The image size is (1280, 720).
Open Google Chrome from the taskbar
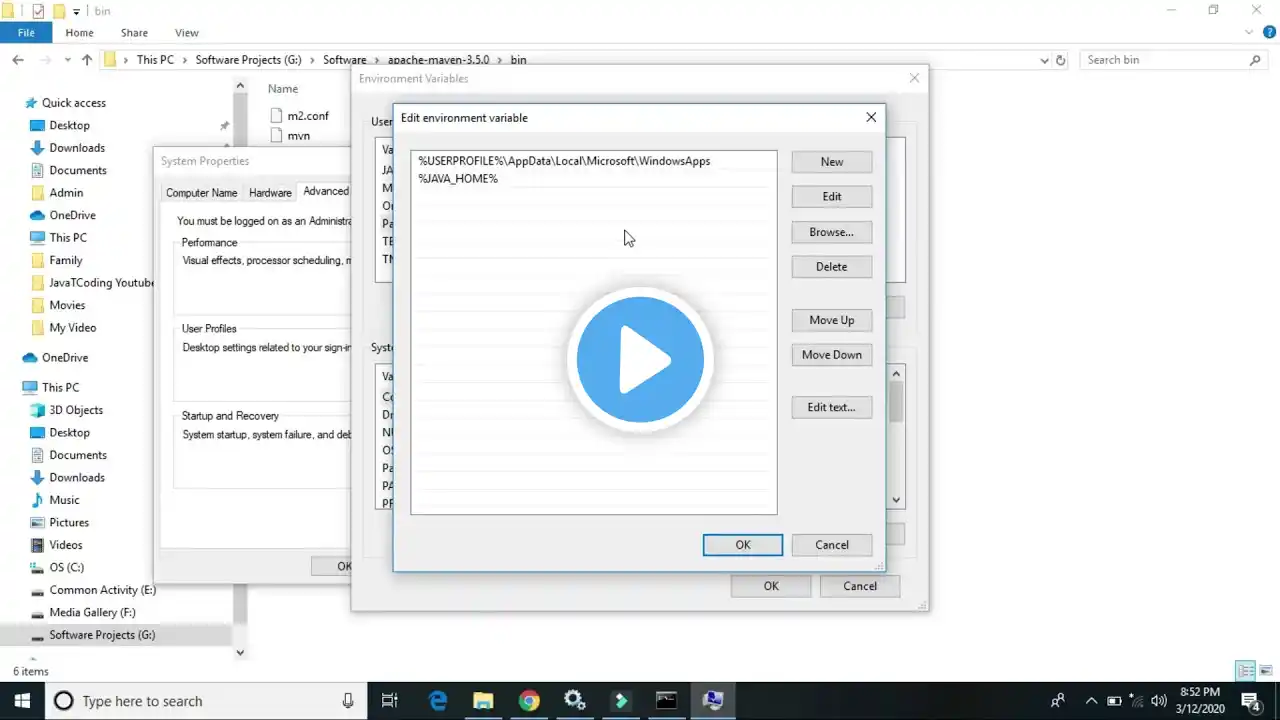click(529, 701)
